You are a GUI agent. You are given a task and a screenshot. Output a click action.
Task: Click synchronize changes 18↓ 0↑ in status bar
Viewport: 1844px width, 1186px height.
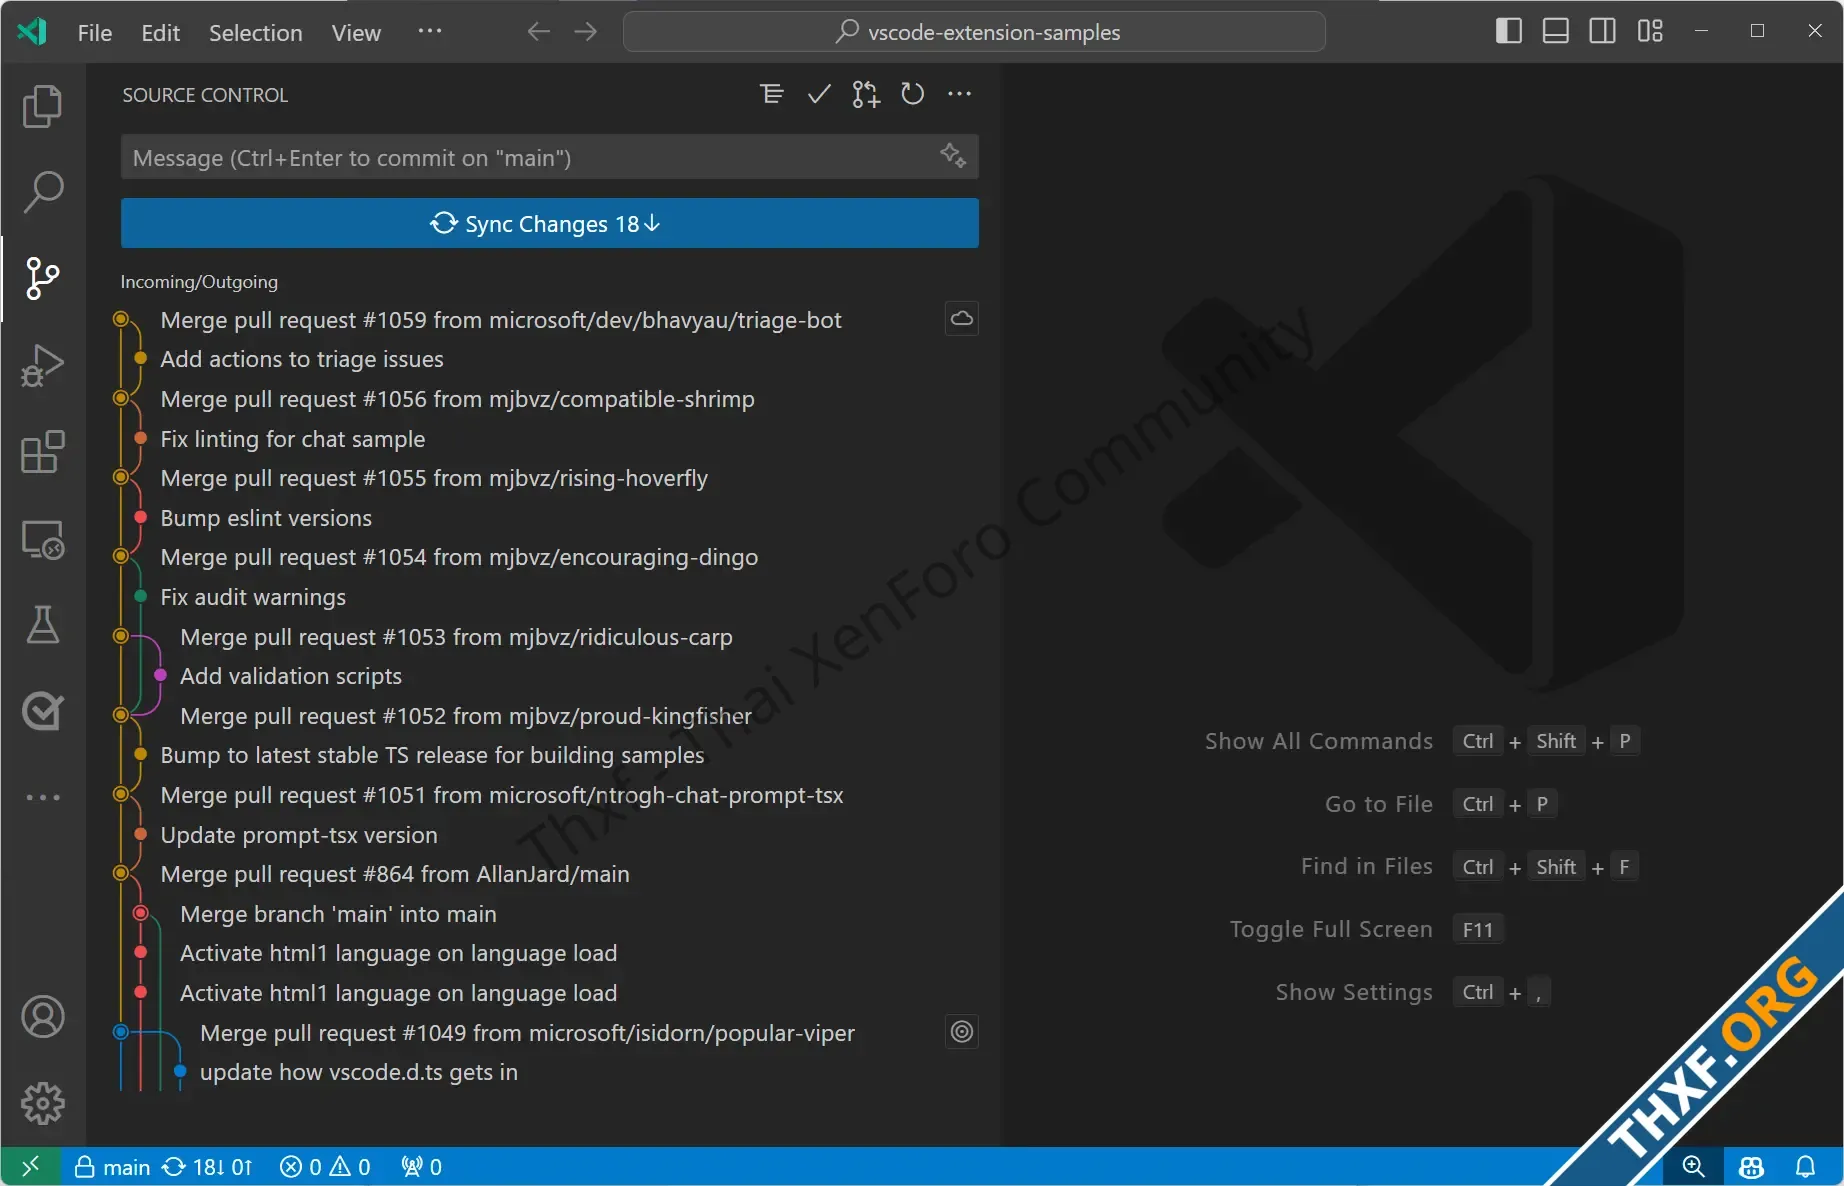[207, 1166]
